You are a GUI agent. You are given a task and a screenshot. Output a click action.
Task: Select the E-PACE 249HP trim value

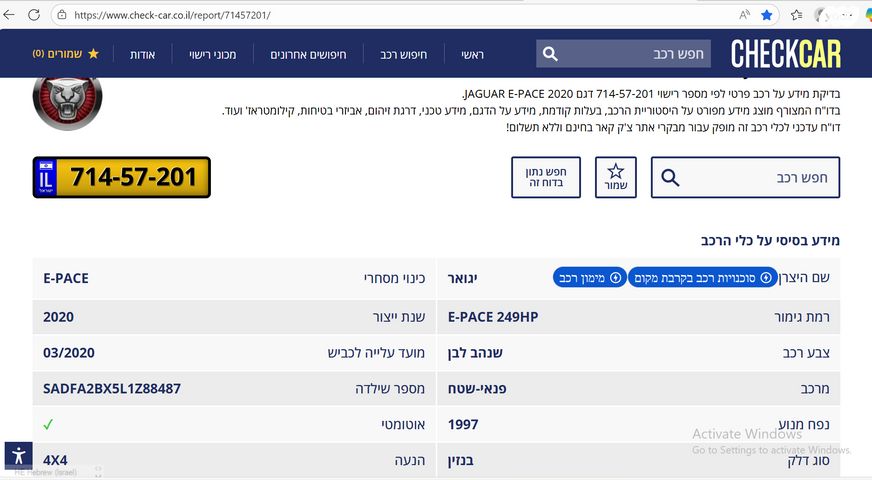(493, 317)
